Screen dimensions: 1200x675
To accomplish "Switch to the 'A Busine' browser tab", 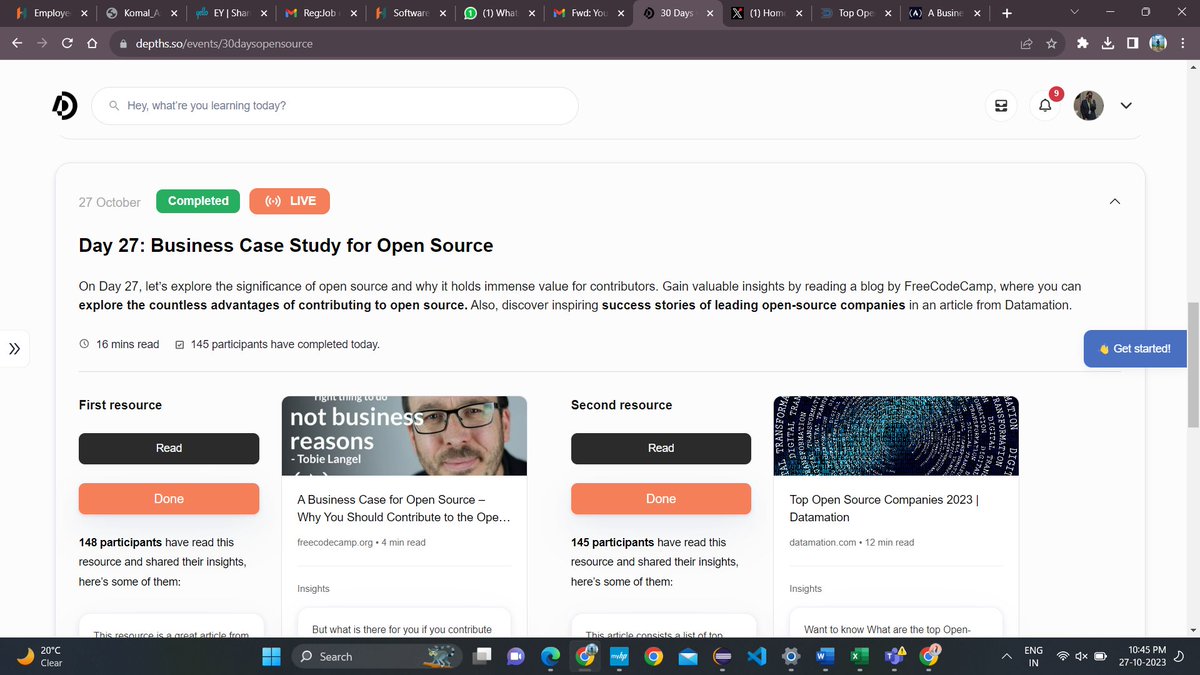I will pyautogui.click(x=946, y=13).
